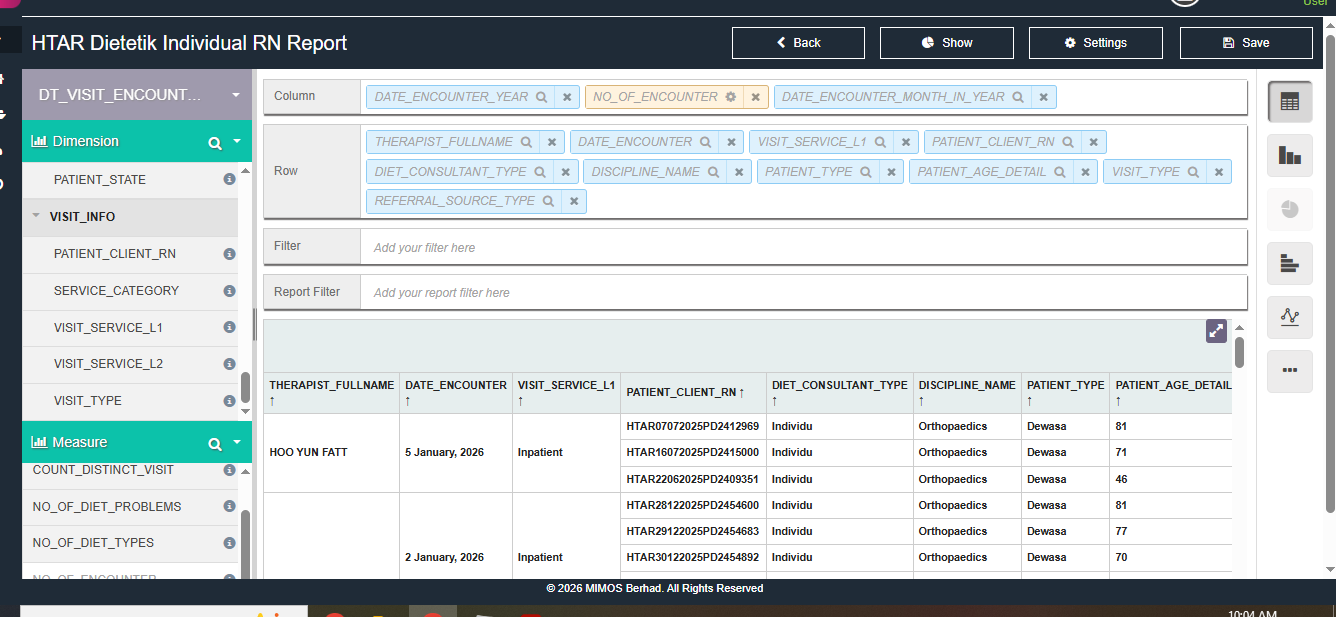Screen dimensions: 1336x617
Task: Remove DISCIPLINE_NAME from rows
Action: coord(740,172)
